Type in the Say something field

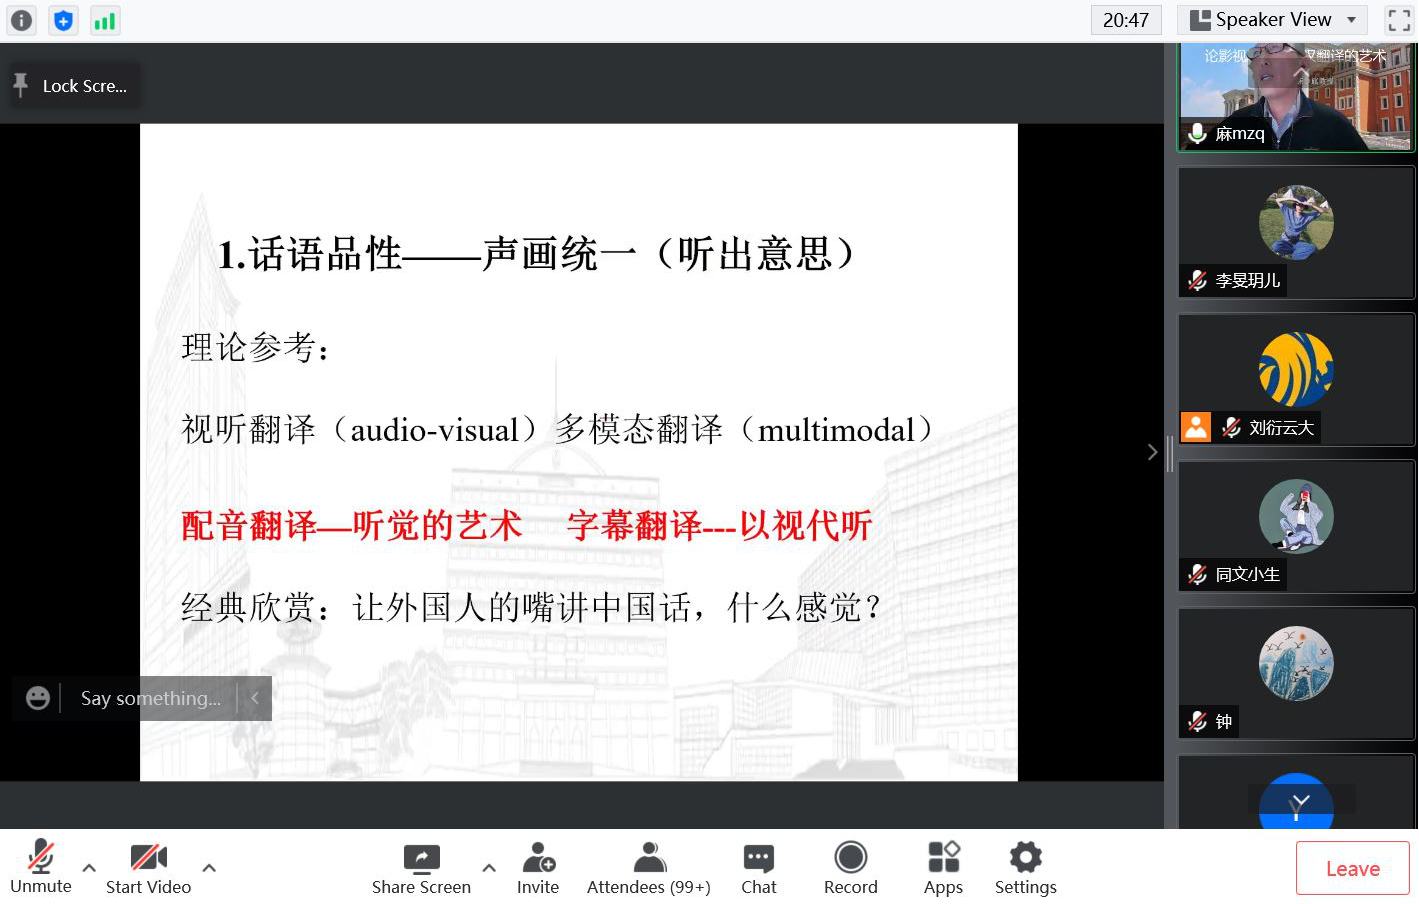(x=152, y=698)
